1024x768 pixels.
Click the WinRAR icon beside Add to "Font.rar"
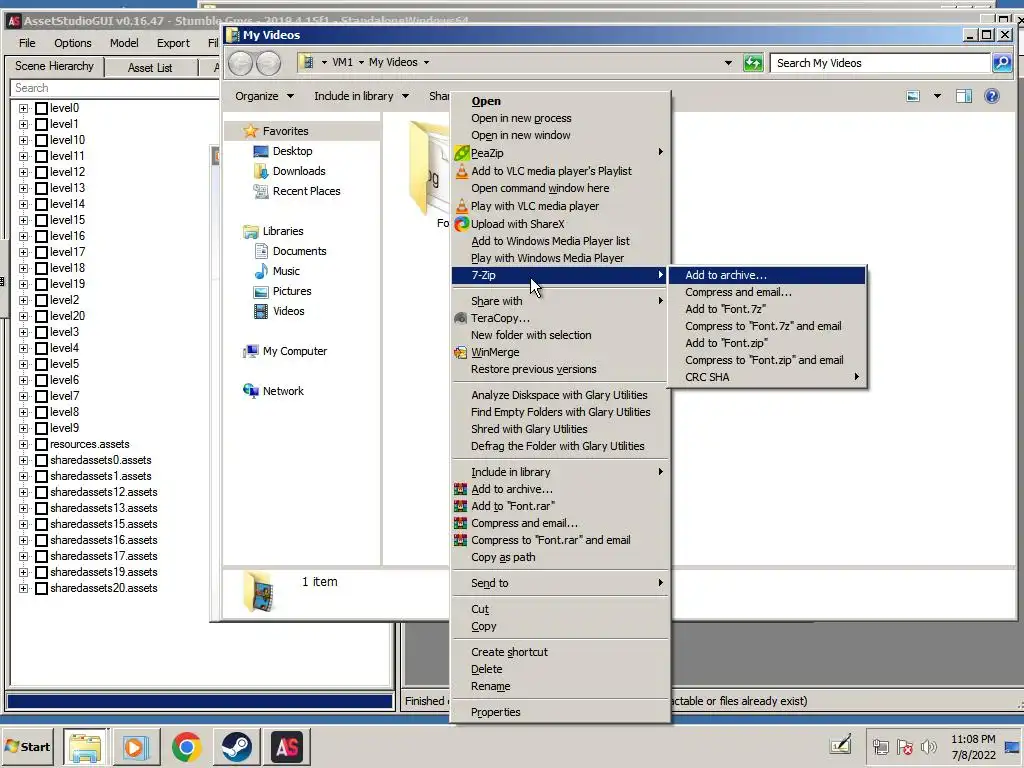(461, 506)
